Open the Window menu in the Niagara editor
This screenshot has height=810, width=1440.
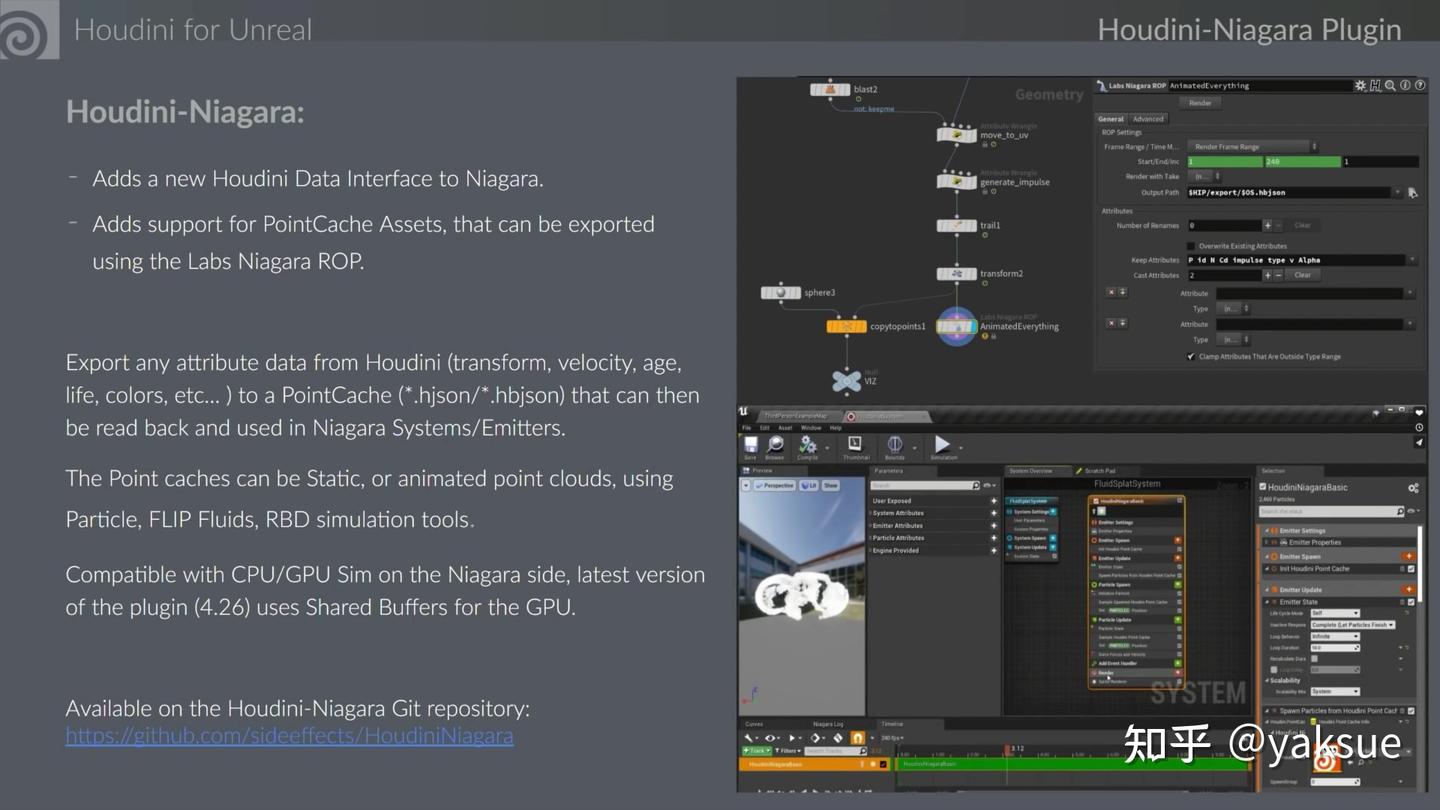(811, 429)
